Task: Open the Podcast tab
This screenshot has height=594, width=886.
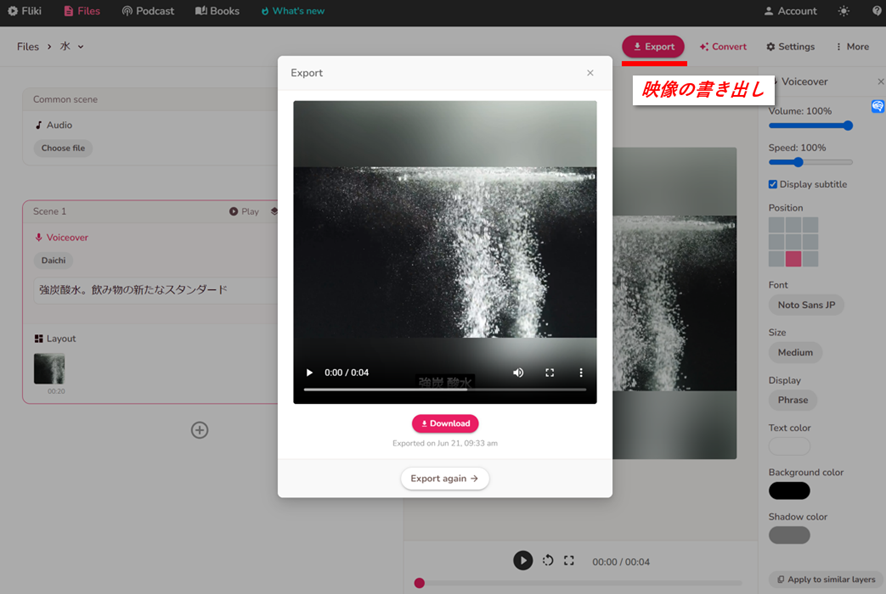Action: 147,11
